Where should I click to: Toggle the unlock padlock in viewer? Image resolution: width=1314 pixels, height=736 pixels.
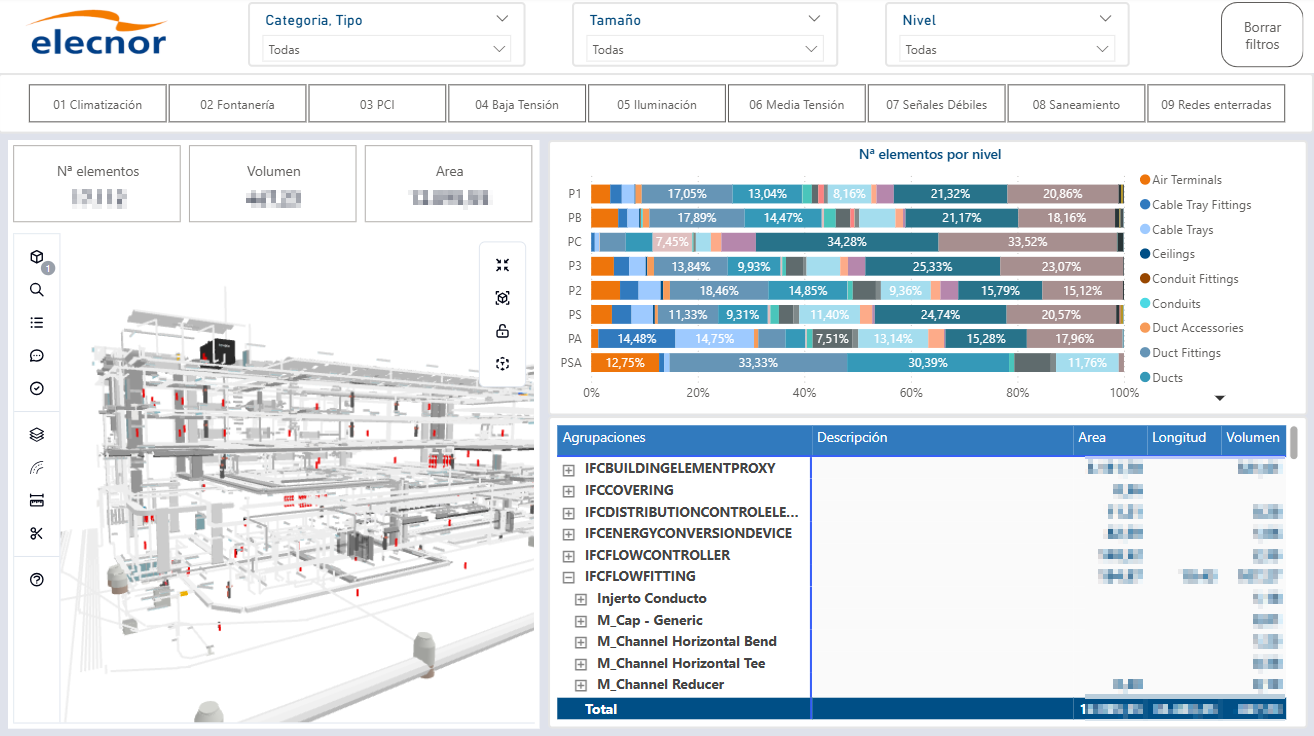click(502, 331)
